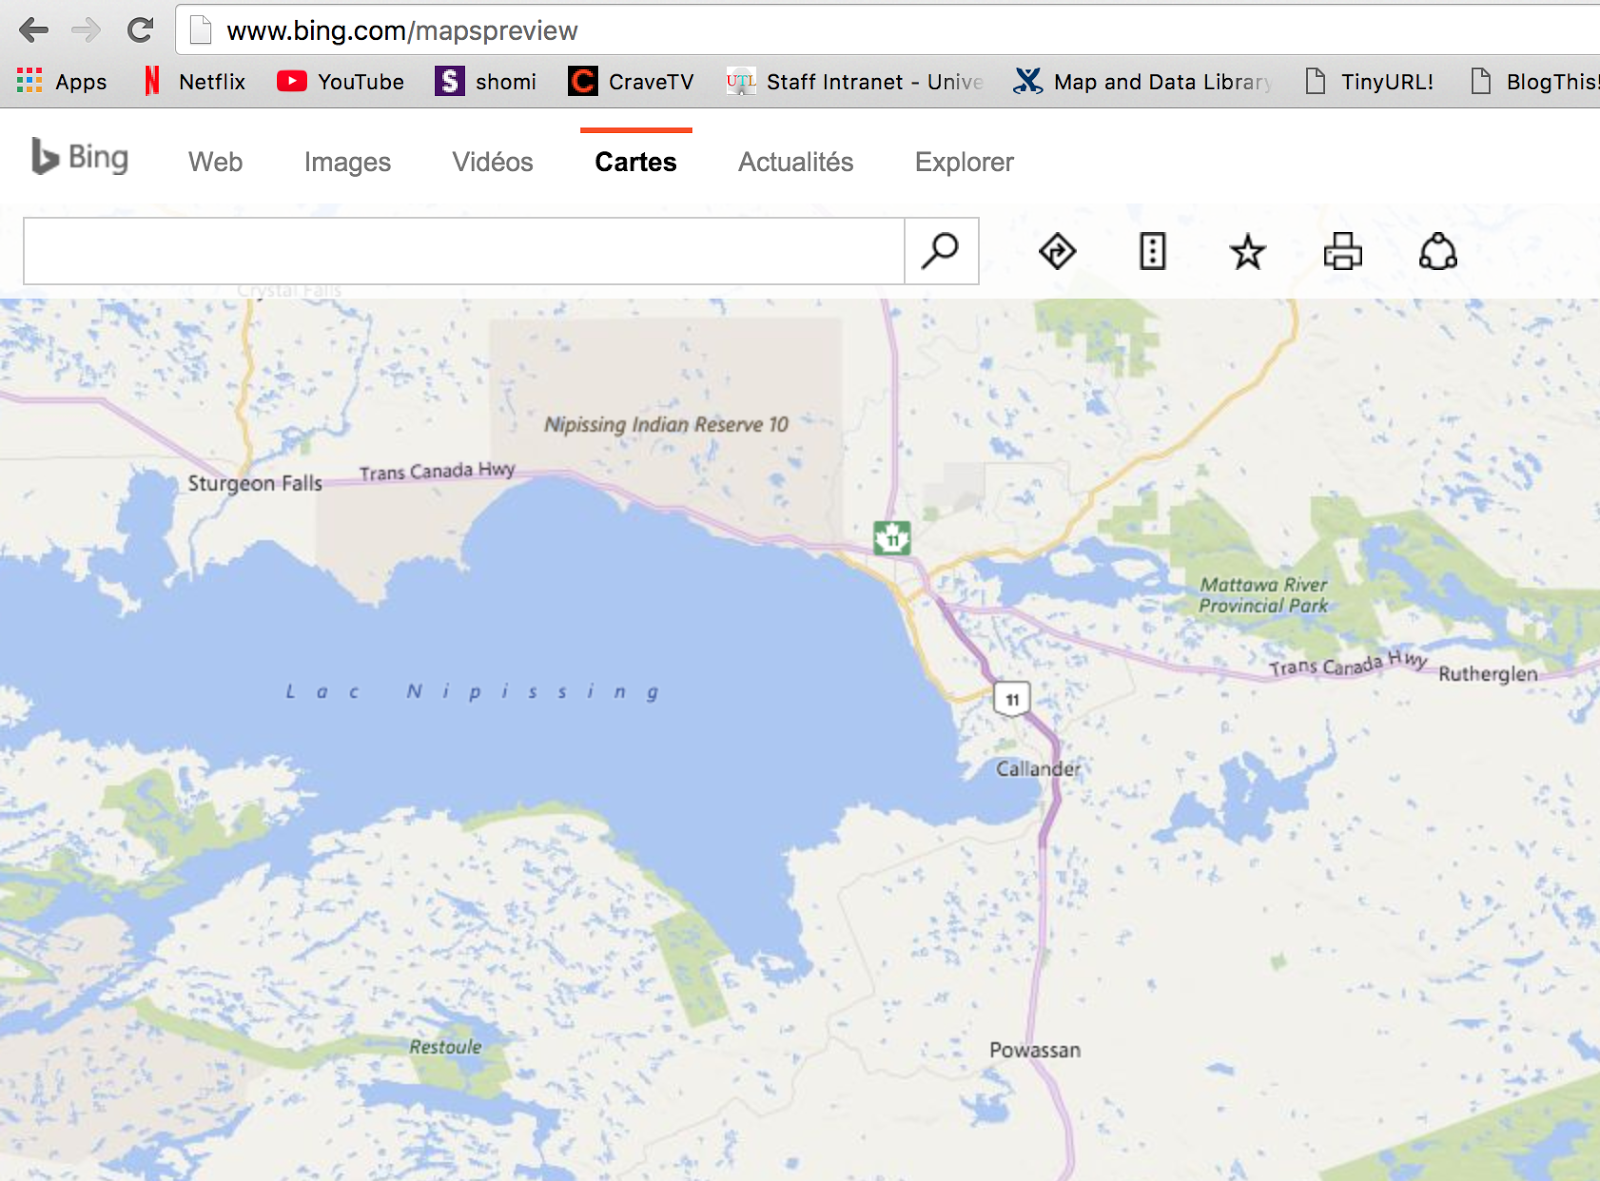Click the Bing logo
The width and height of the screenshot is (1600, 1181).
click(80, 157)
